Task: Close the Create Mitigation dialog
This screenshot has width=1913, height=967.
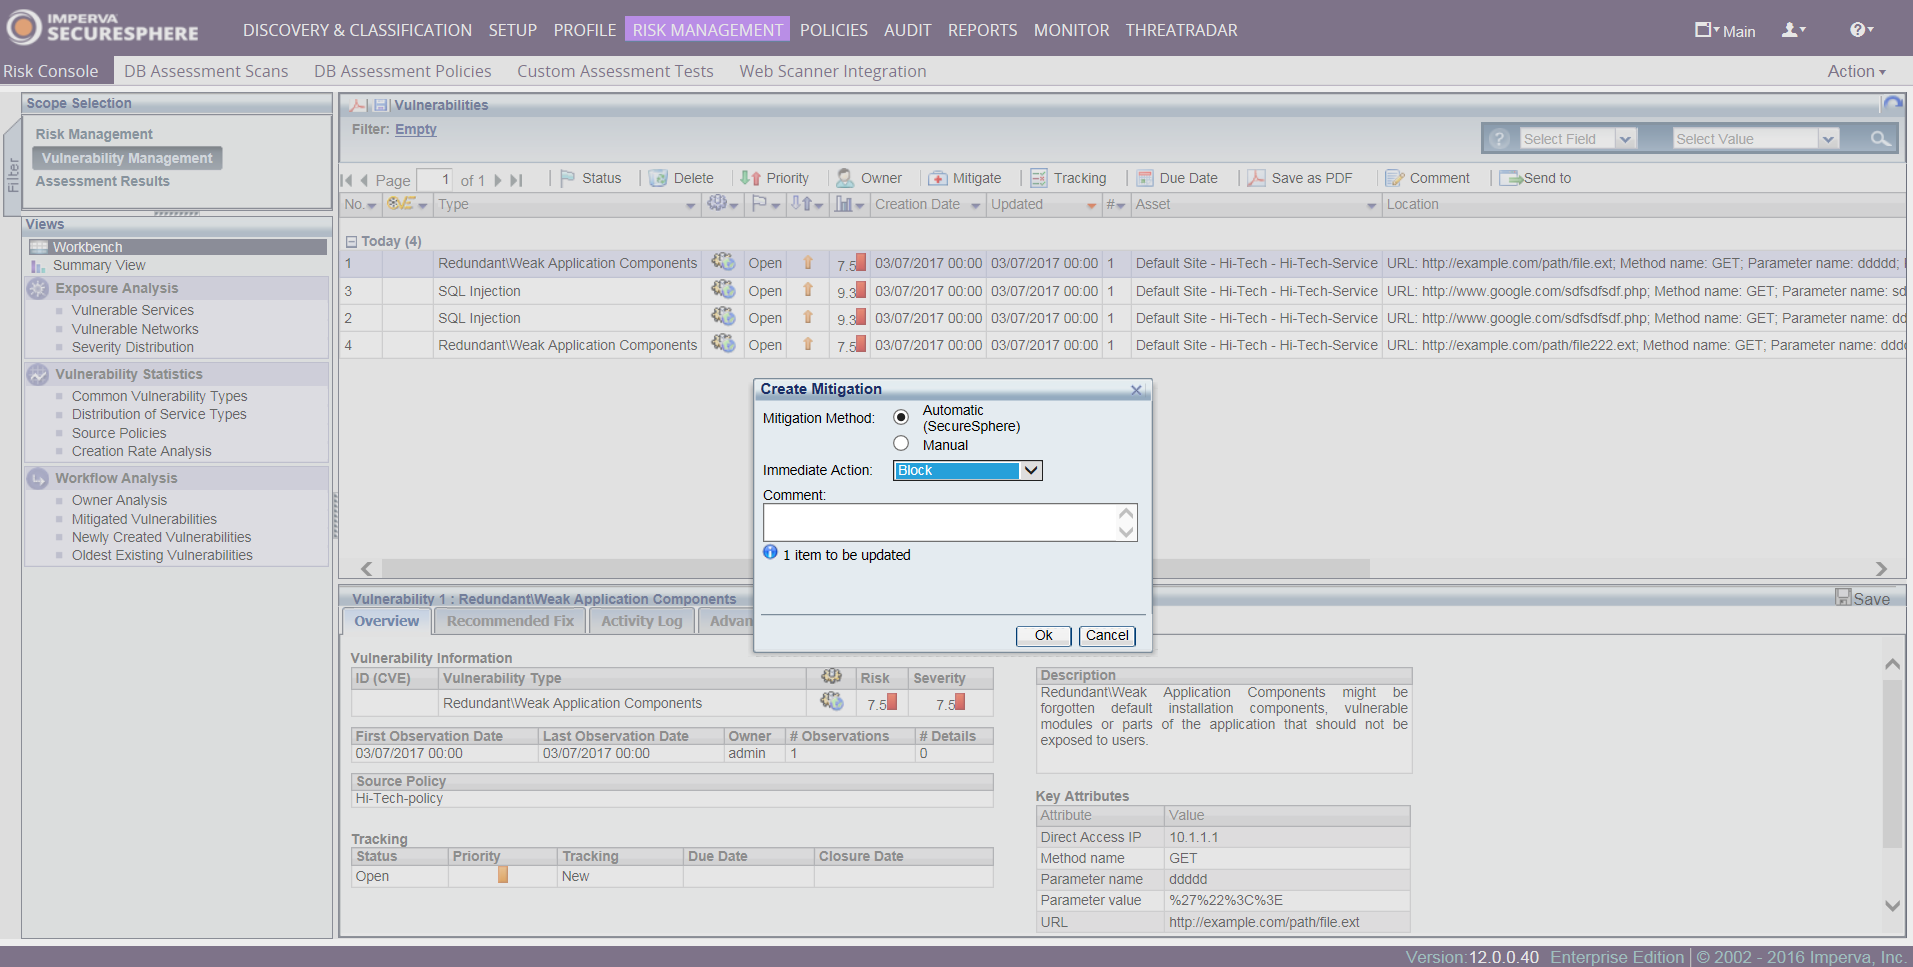Action: click(x=1136, y=390)
